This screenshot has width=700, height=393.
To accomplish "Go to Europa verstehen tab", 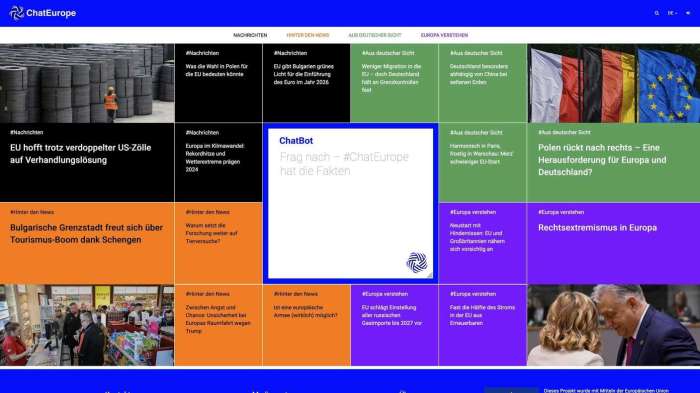I will pos(444,35).
